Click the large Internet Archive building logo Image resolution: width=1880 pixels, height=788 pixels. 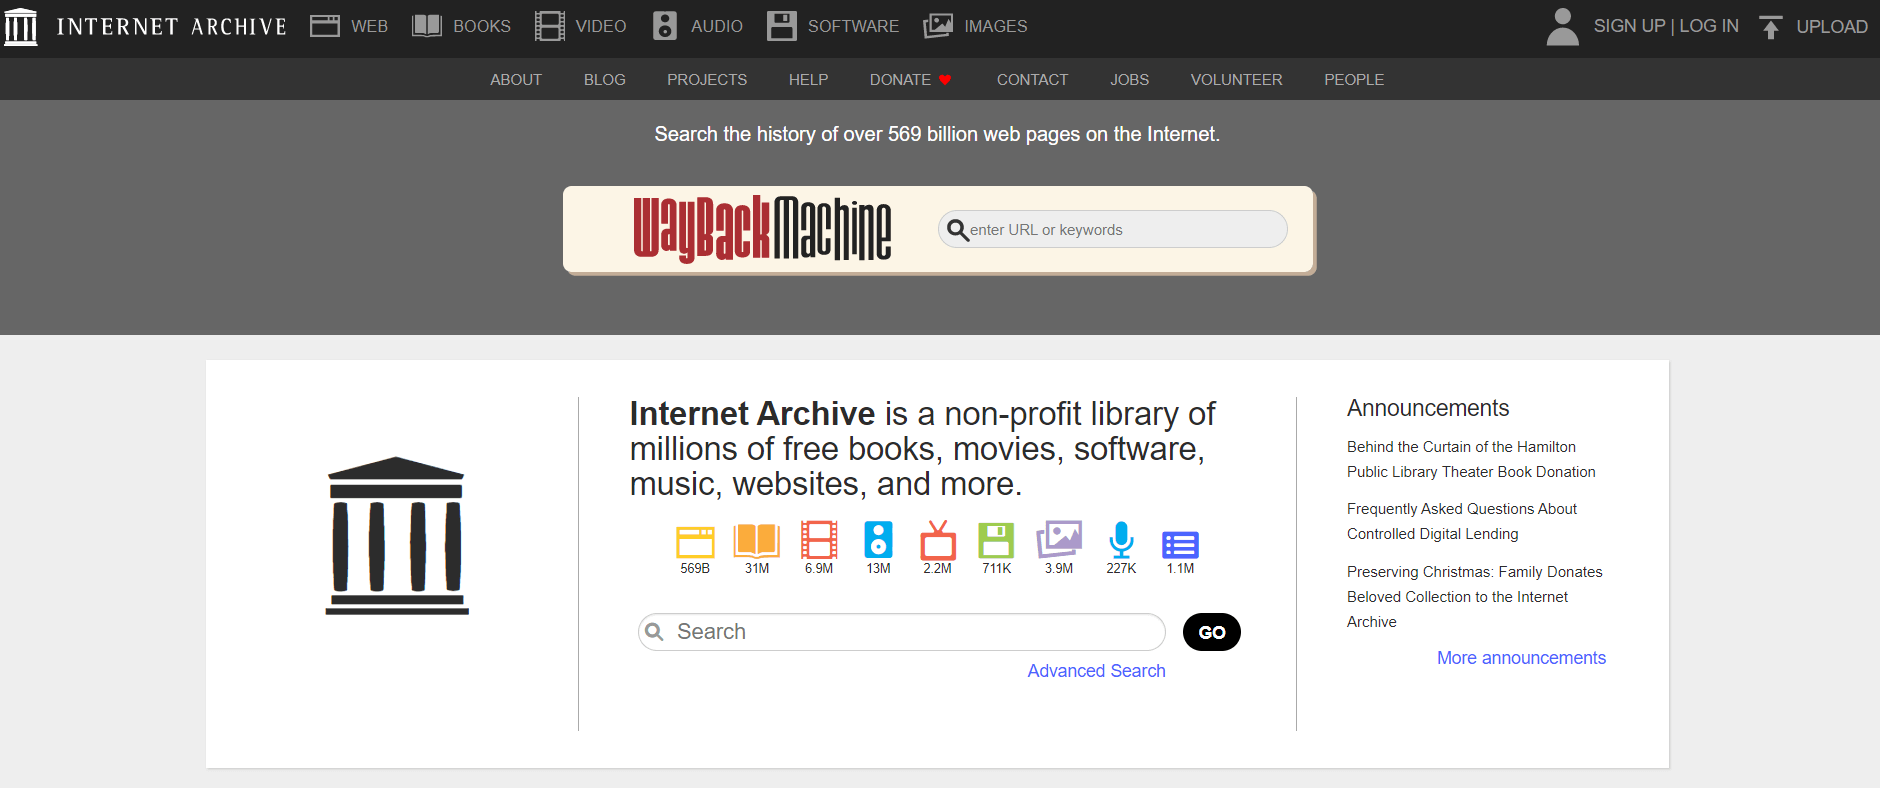(397, 535)
